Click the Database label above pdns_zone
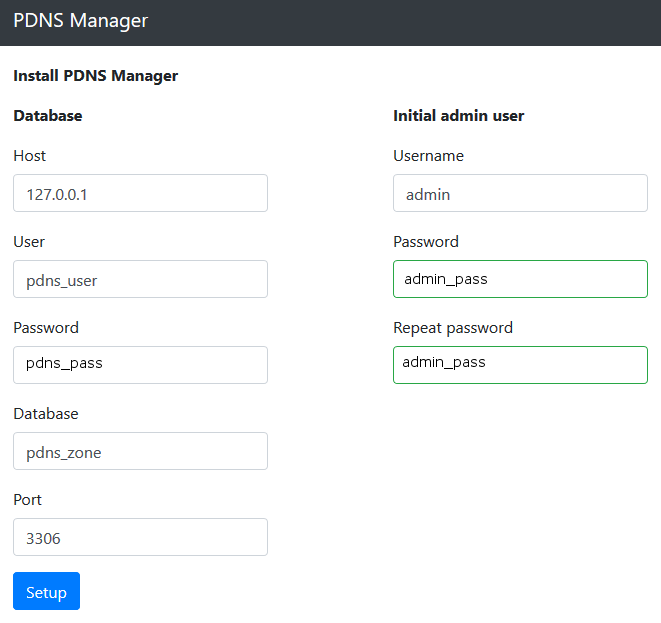 [x=46, y=414]
